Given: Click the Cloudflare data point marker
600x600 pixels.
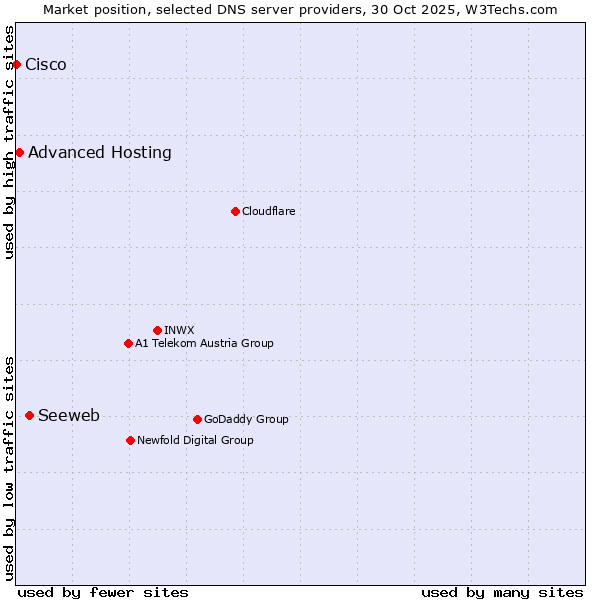Looking at the screenshot, I should click(235, 211).
